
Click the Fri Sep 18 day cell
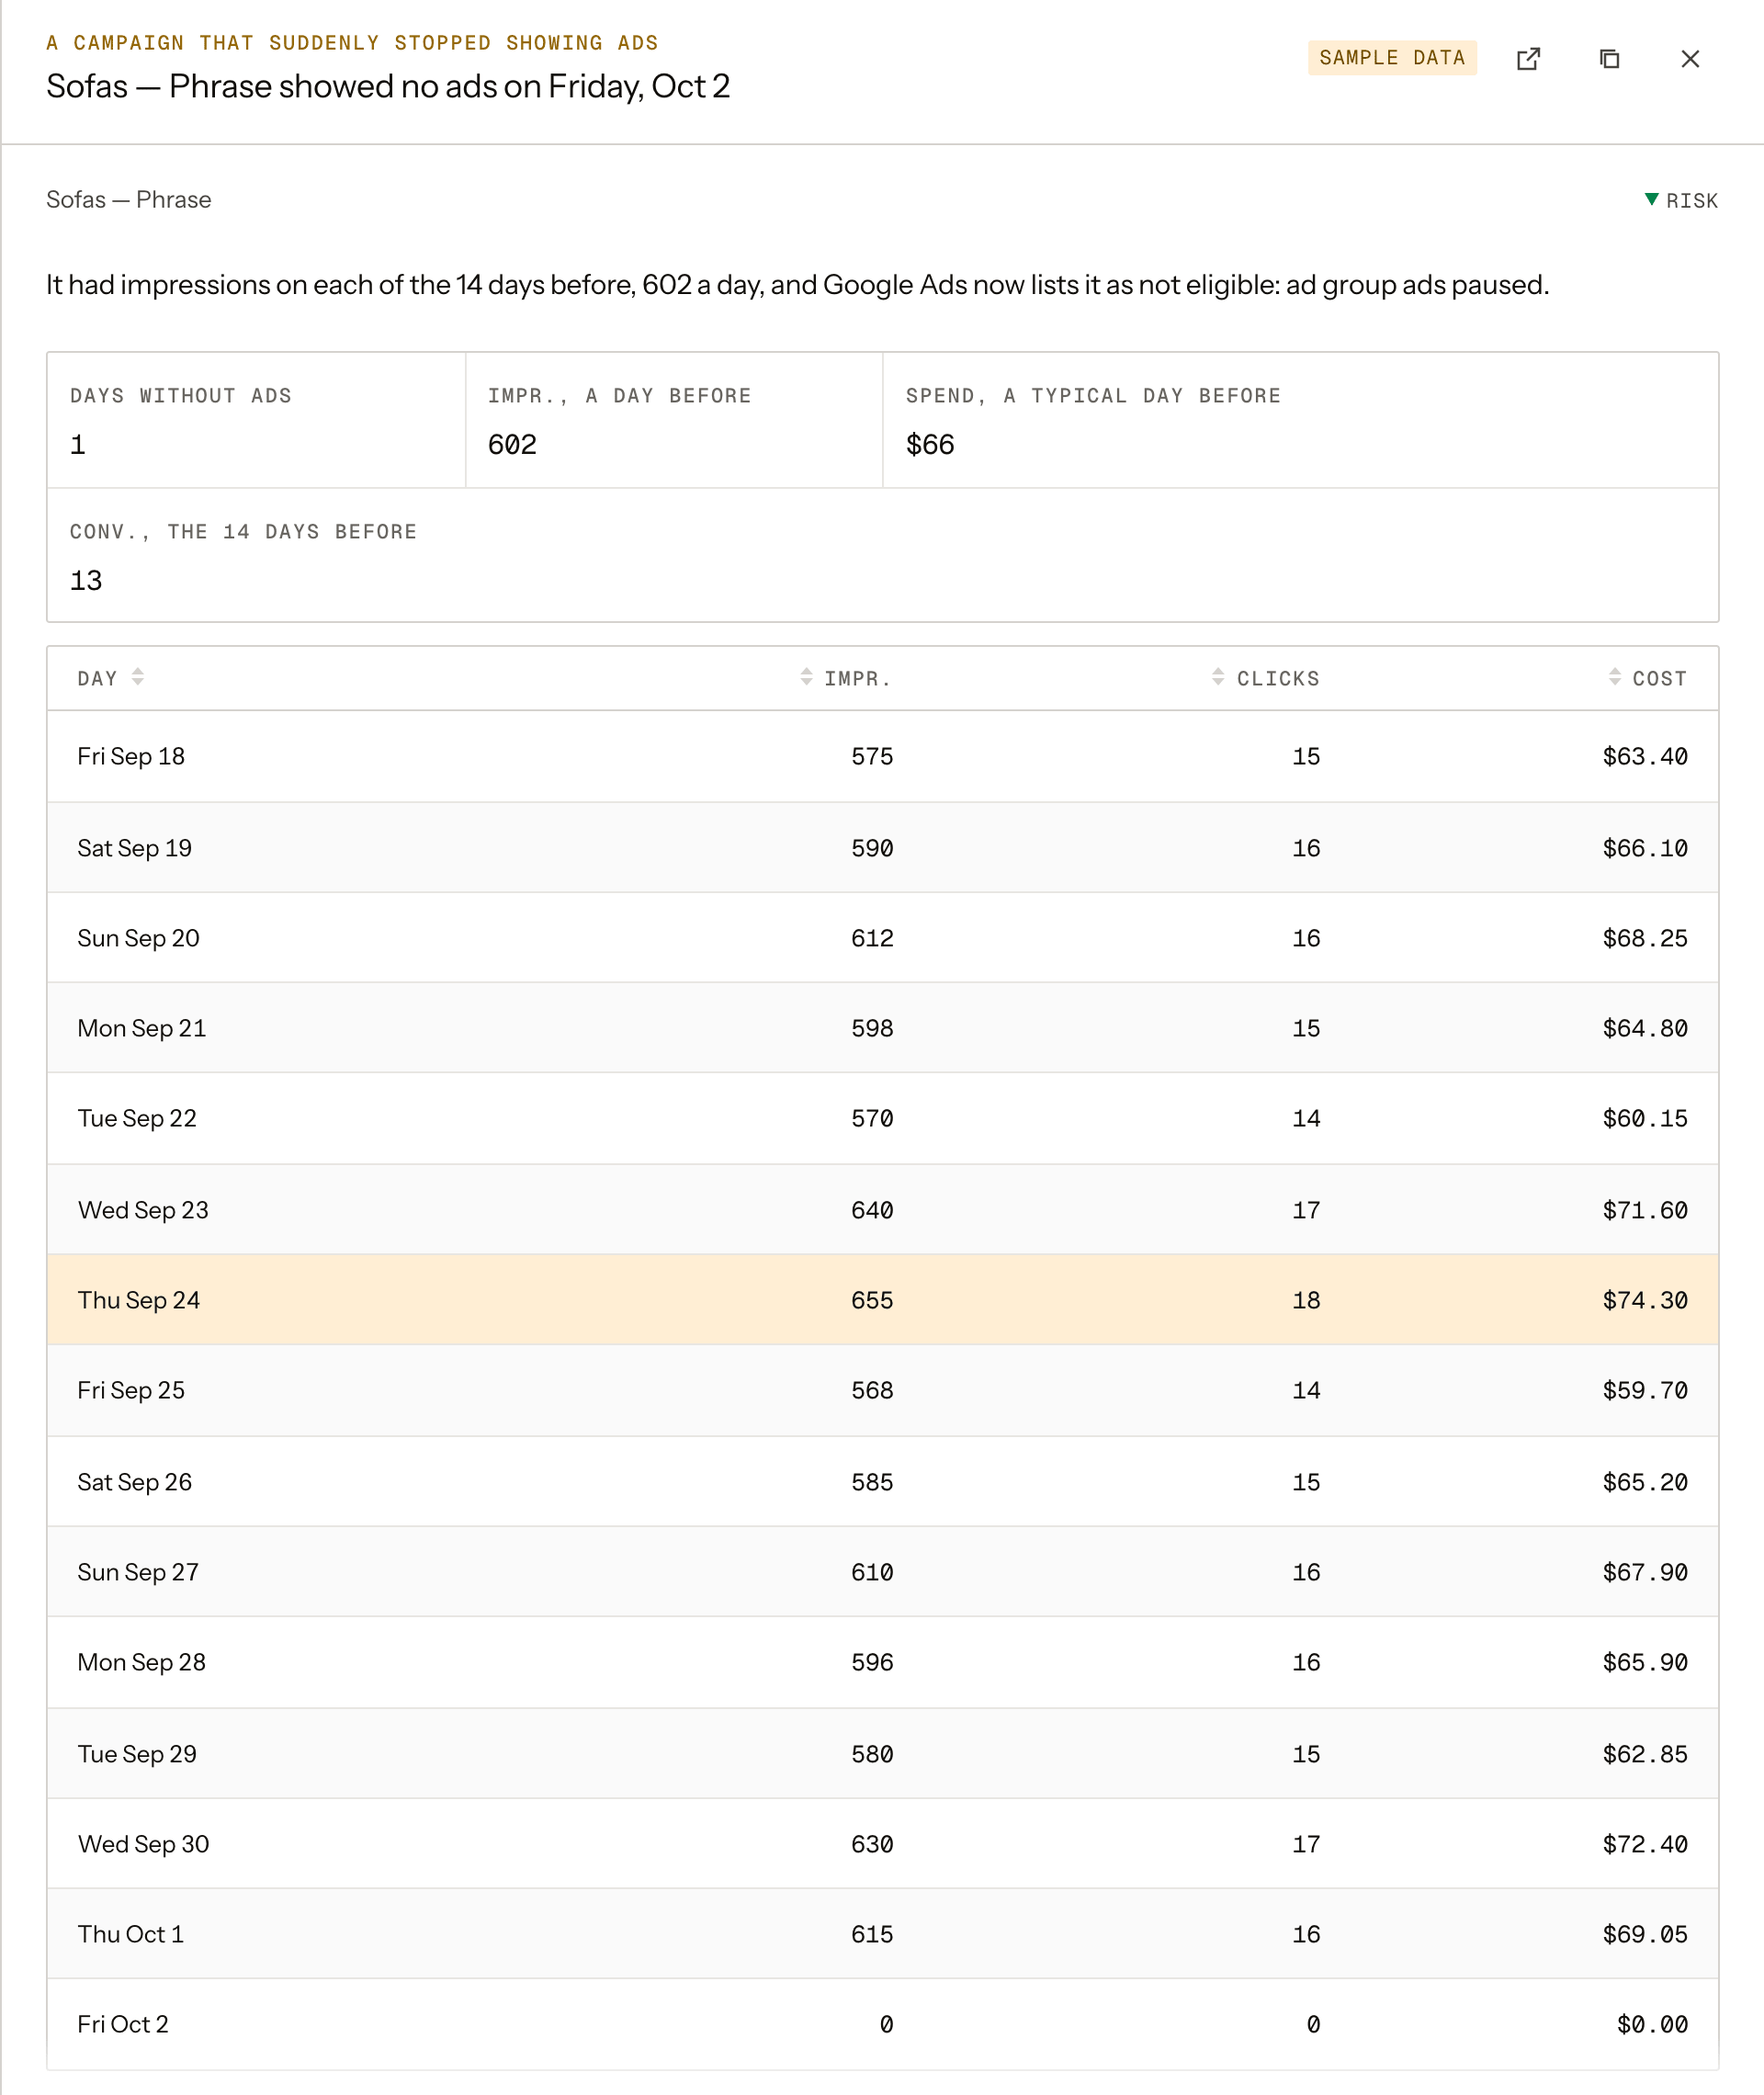(131, 756)
